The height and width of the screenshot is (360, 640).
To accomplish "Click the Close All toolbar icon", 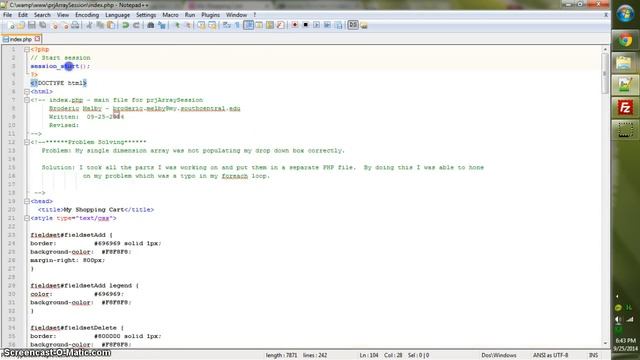I will tap(64, 25).
